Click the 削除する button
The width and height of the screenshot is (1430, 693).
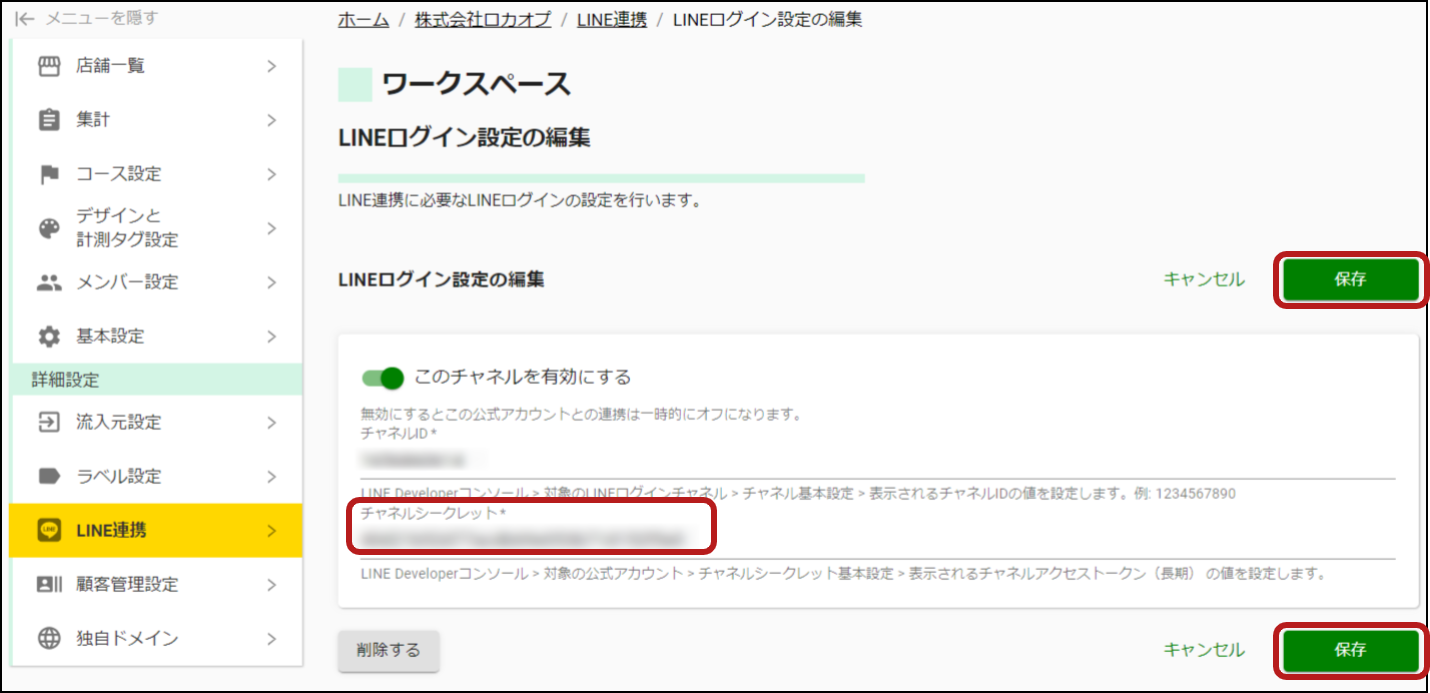click(389, 650)
